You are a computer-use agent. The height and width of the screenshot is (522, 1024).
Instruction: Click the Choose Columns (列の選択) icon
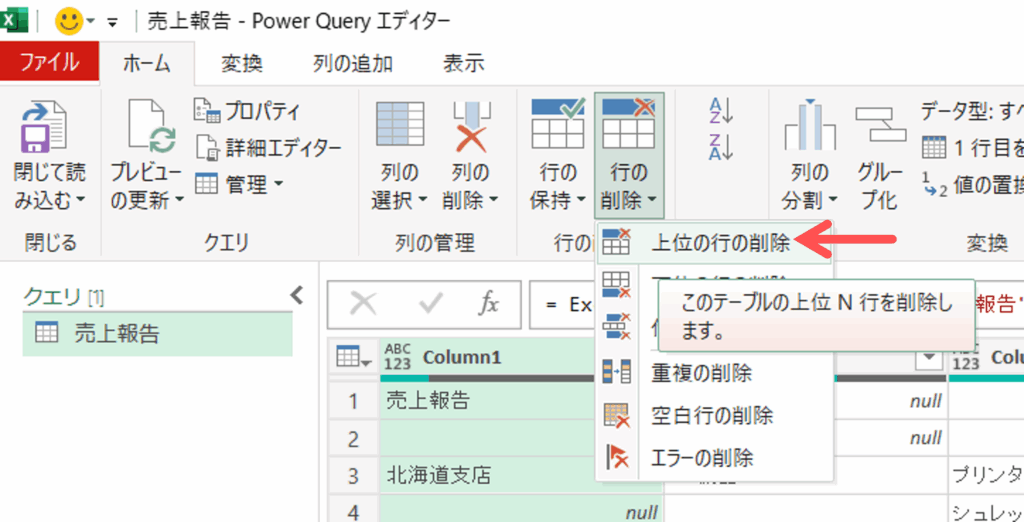(399, 128)
